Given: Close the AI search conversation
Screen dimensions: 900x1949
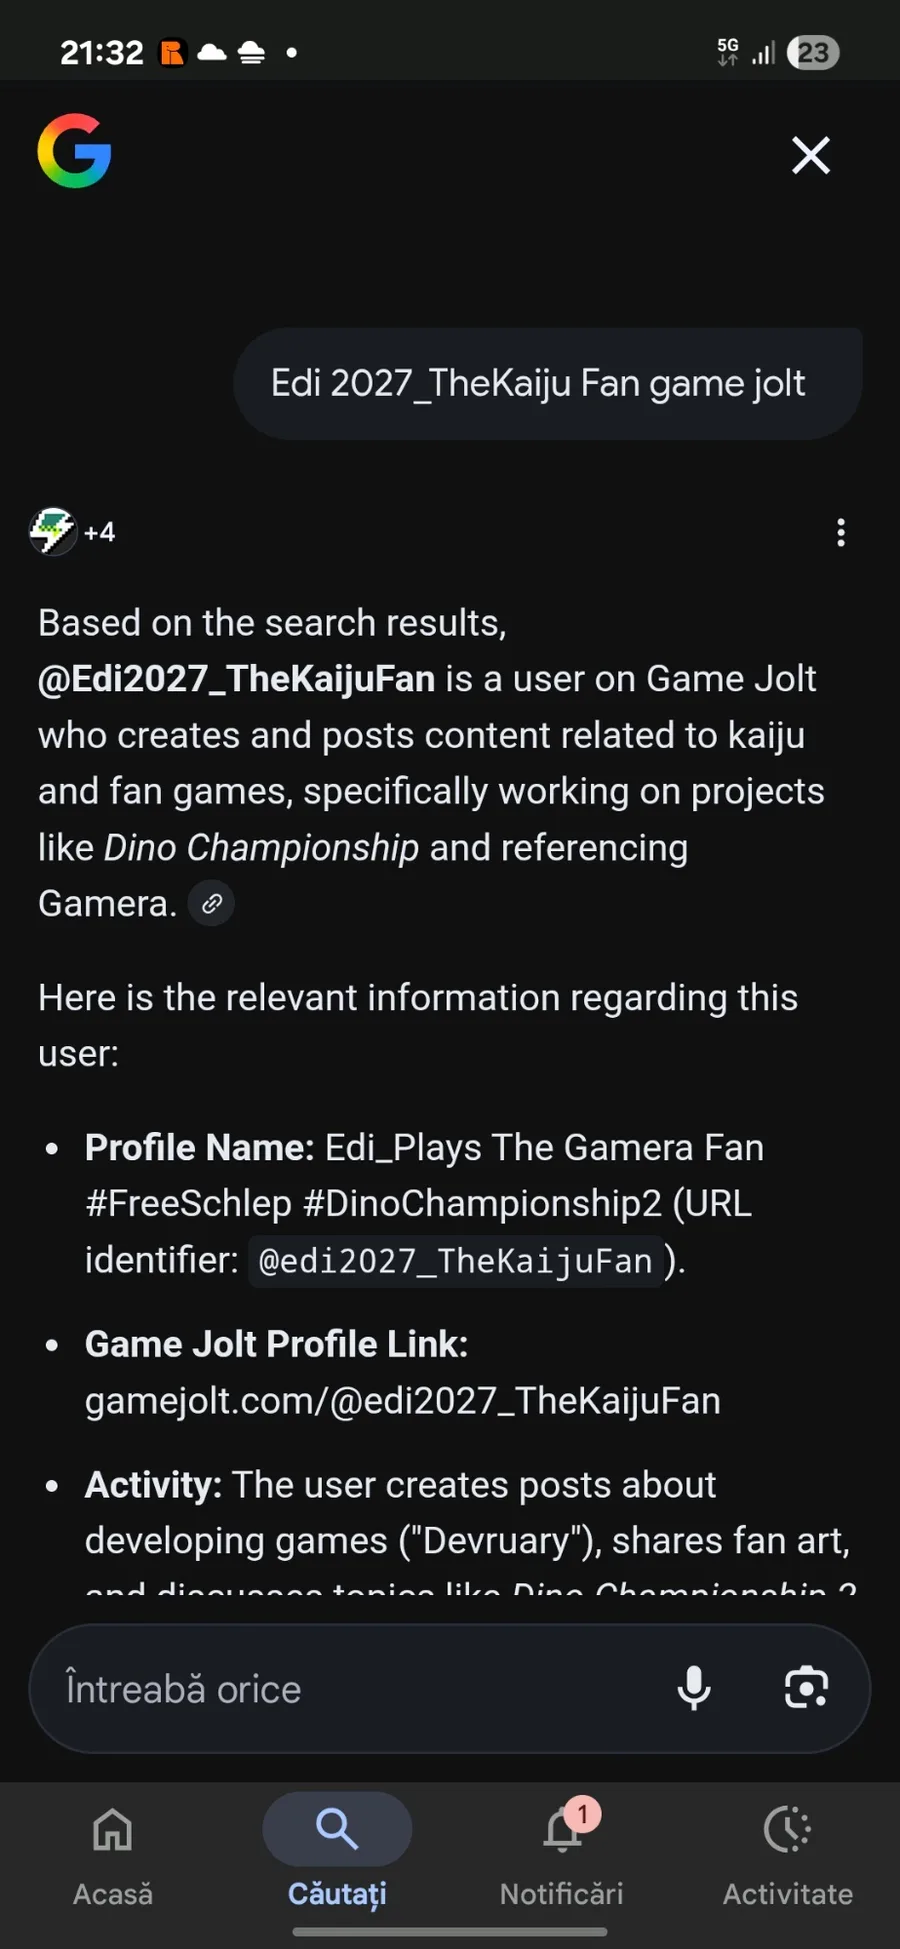Looking at the screenshot, I should pos(810,155).
